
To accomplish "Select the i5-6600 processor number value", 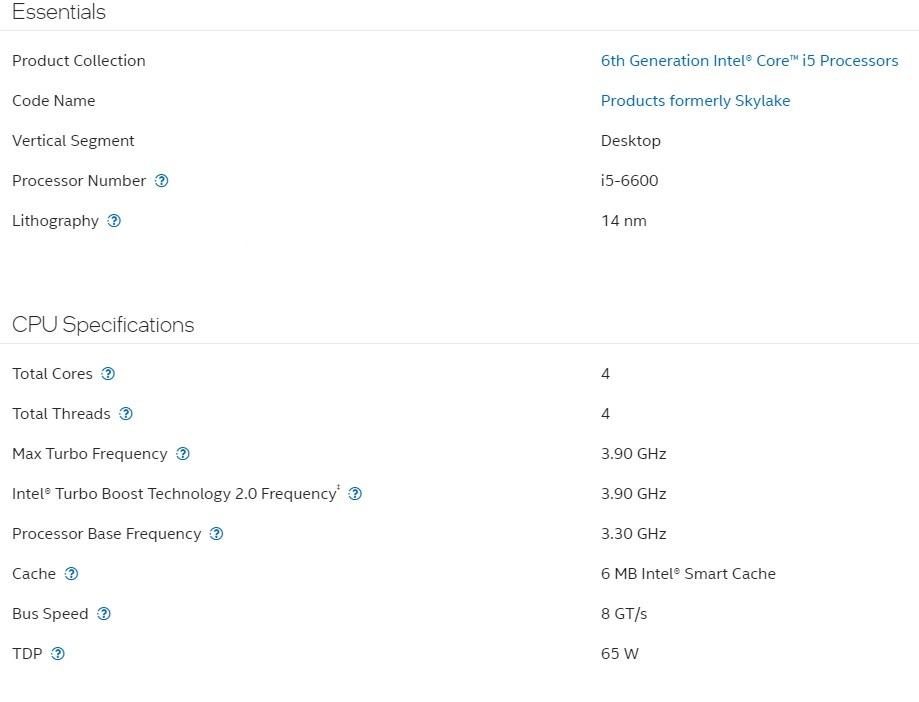I will tap(629, 181).
